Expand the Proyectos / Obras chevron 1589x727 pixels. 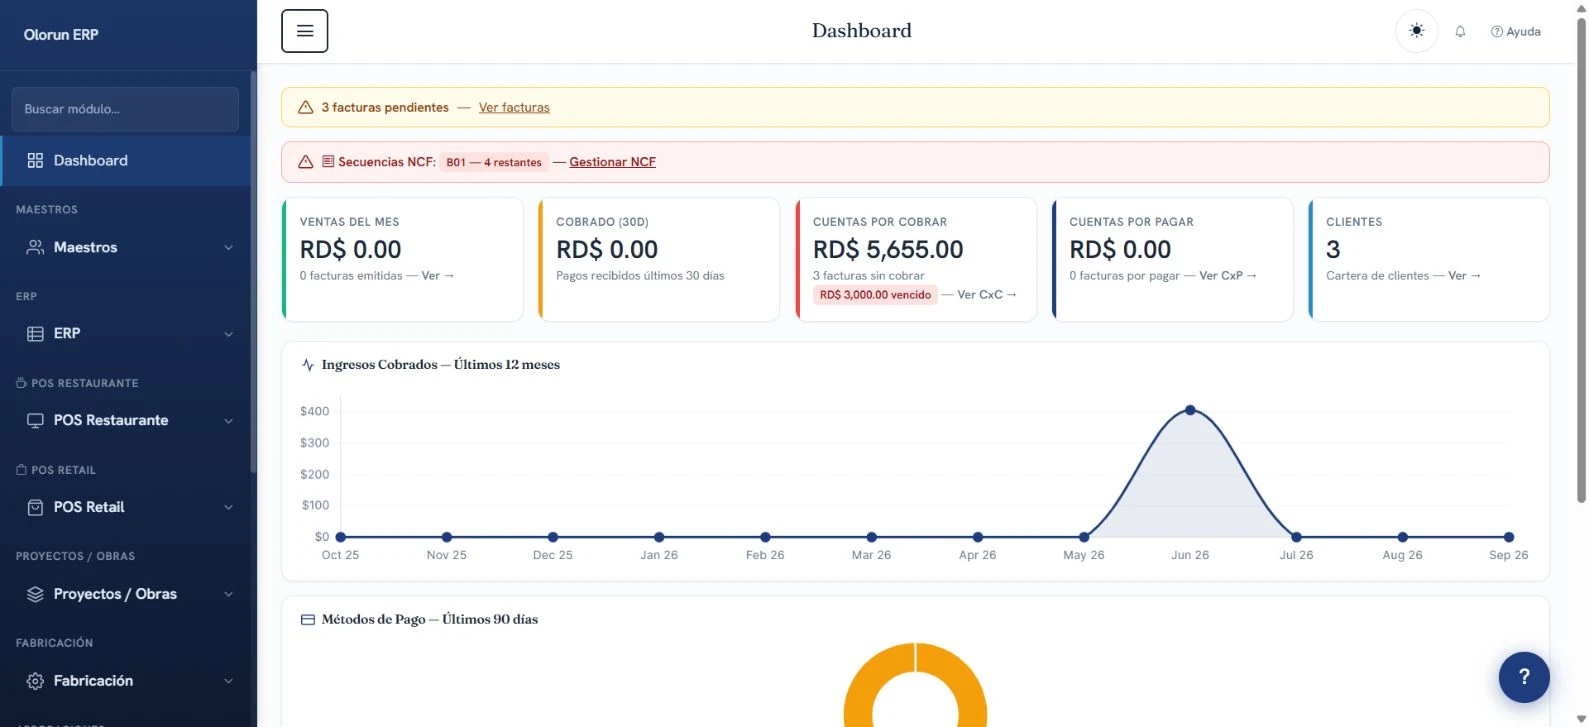228,595
